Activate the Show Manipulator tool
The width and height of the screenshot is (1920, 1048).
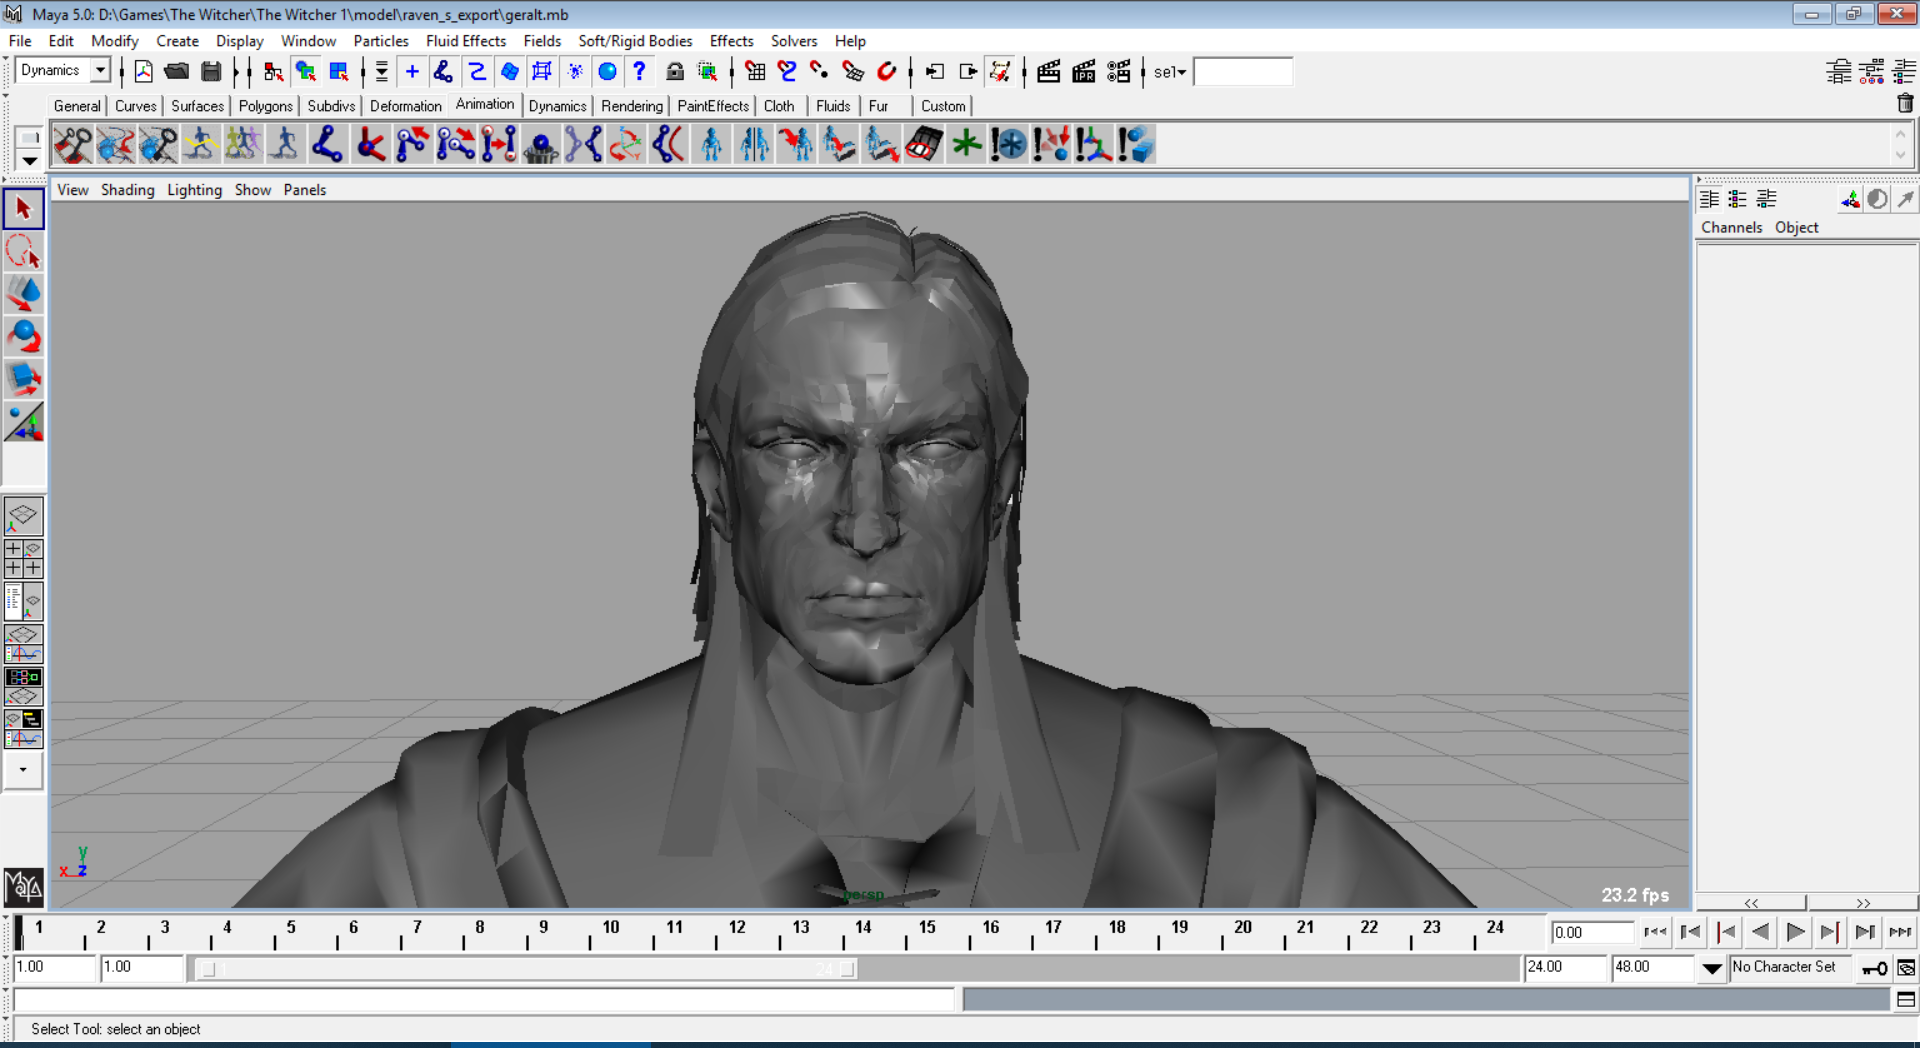click(24, 423)
